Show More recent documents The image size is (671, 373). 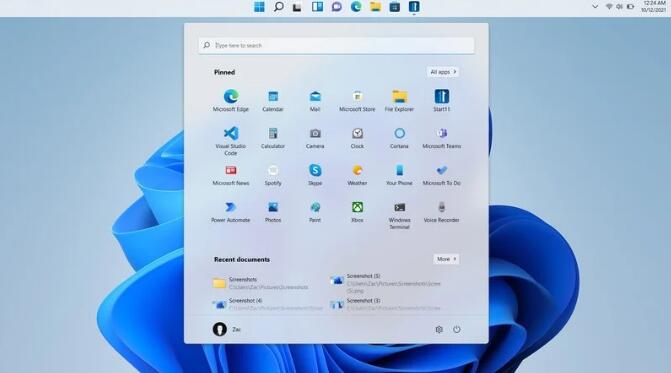(446, 259)
